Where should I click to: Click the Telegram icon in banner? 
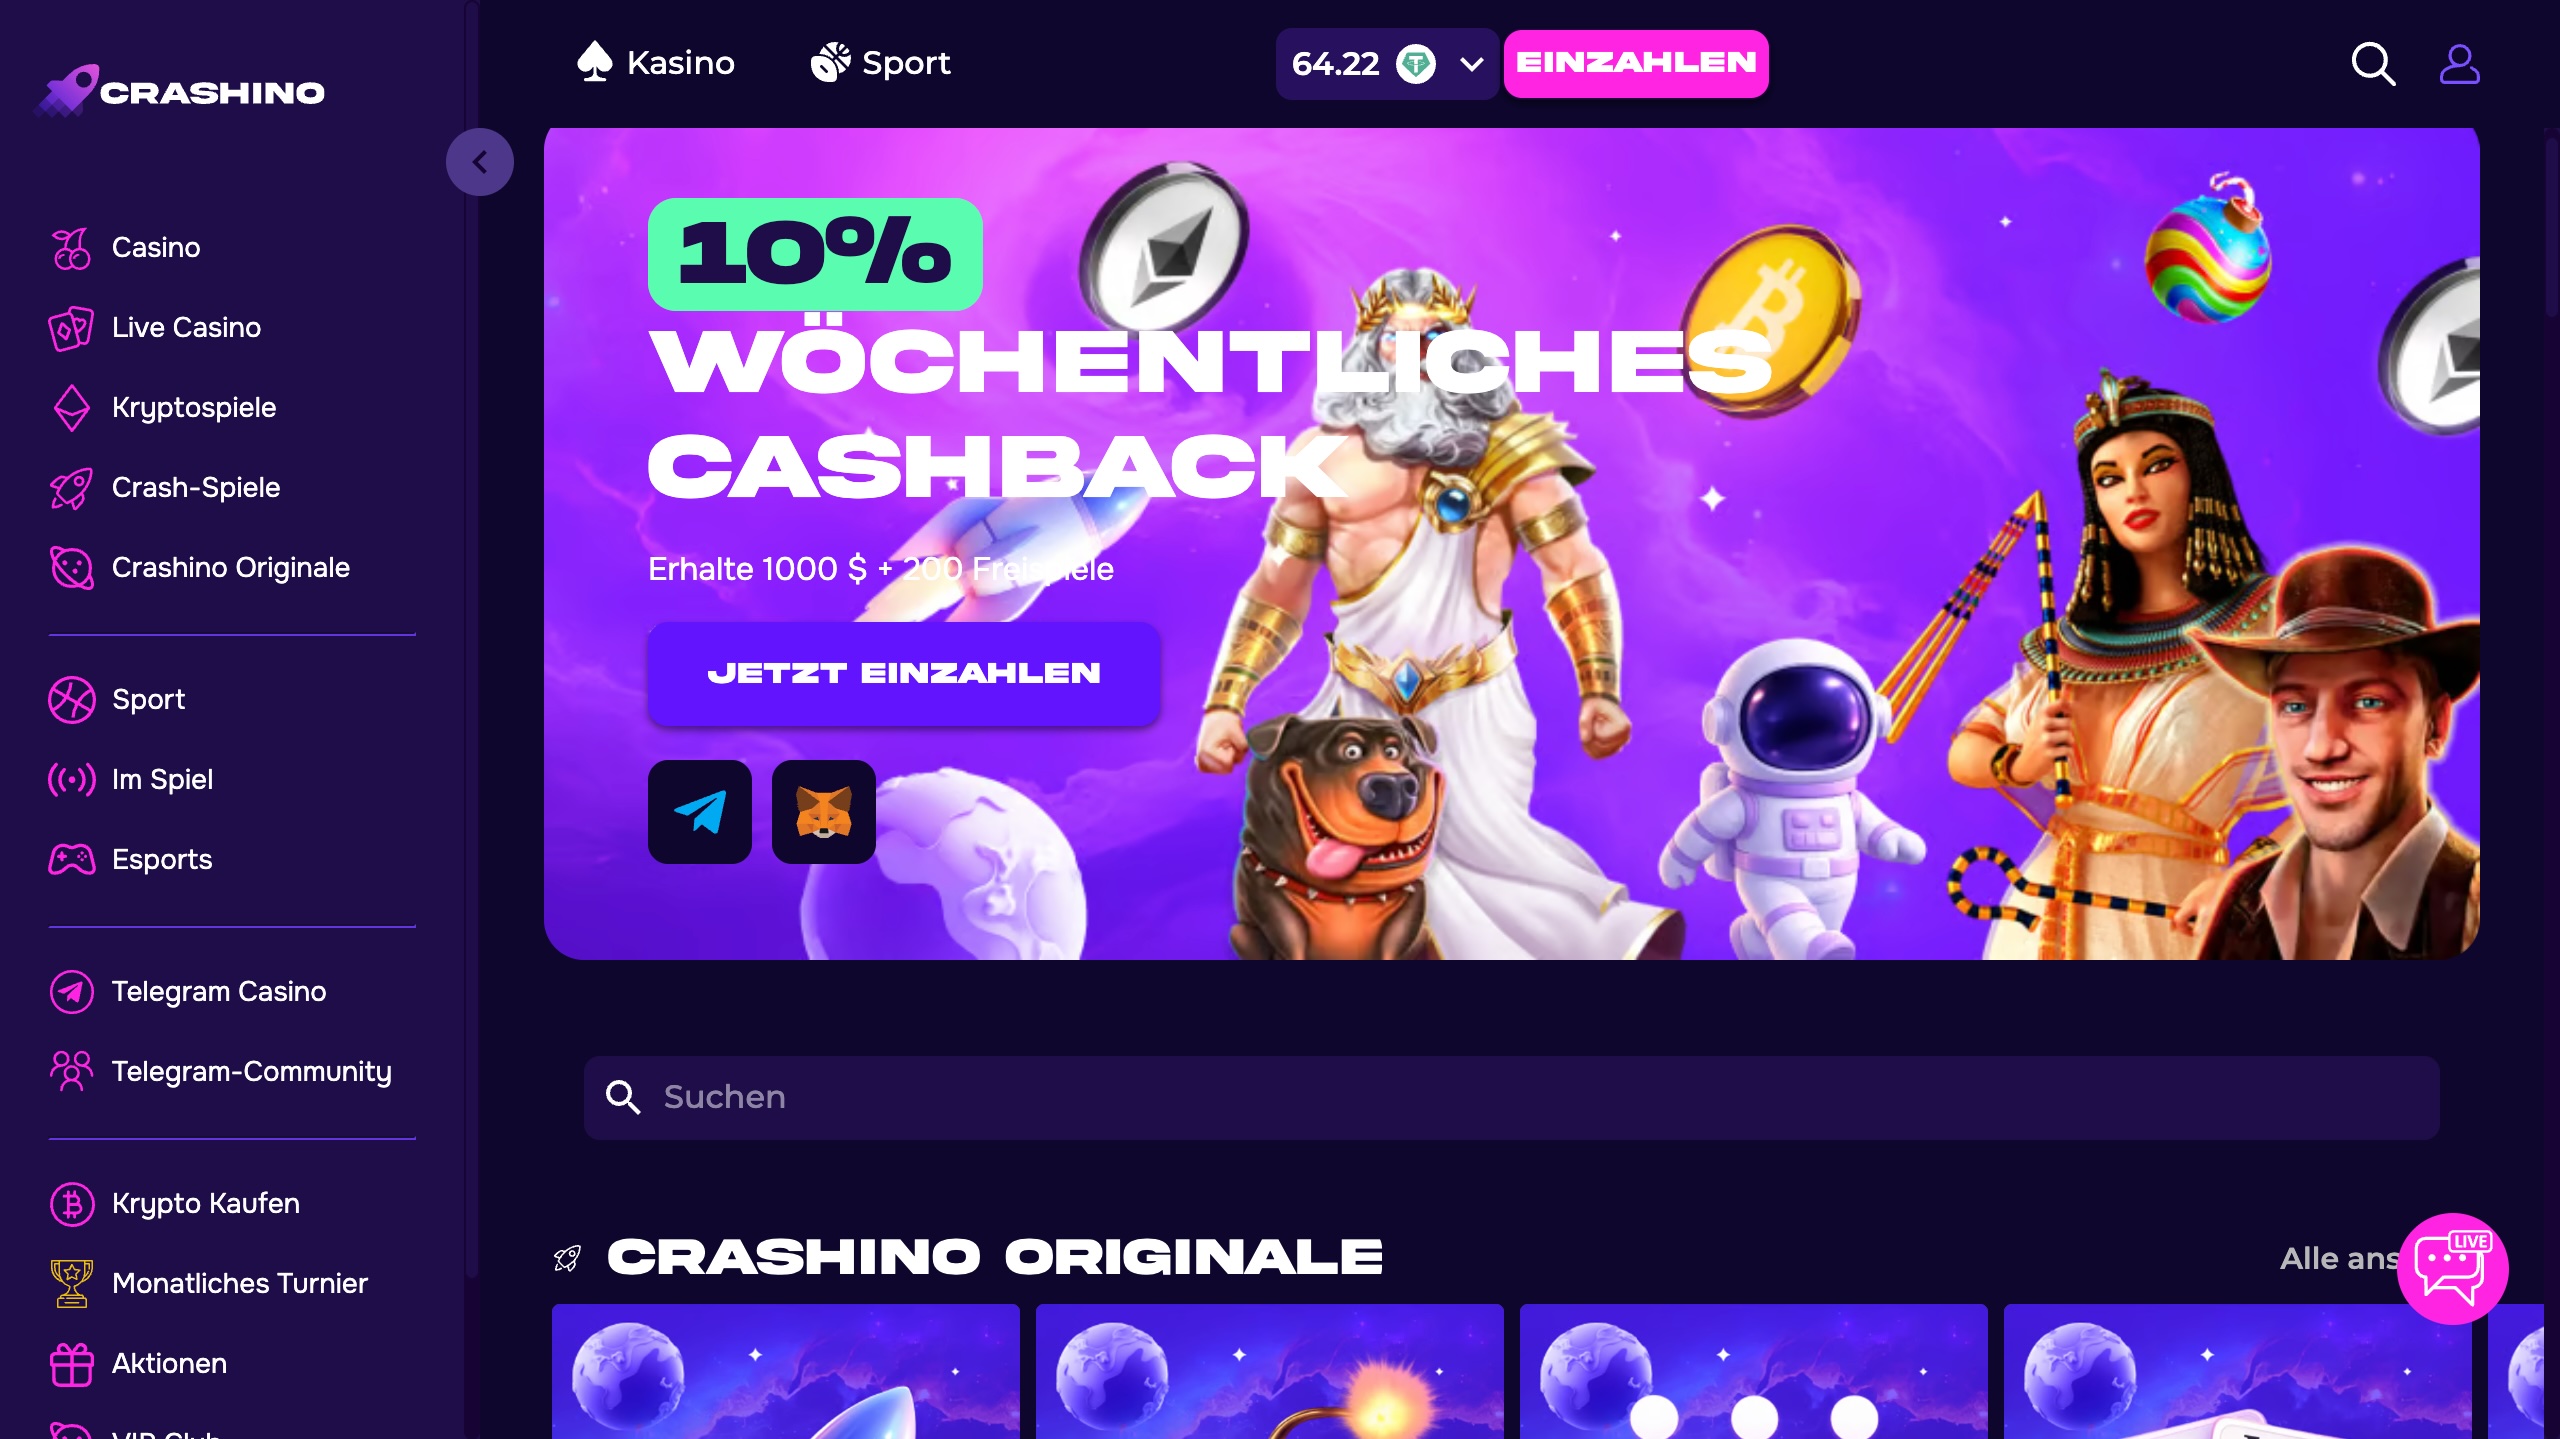tap(700, 812)
